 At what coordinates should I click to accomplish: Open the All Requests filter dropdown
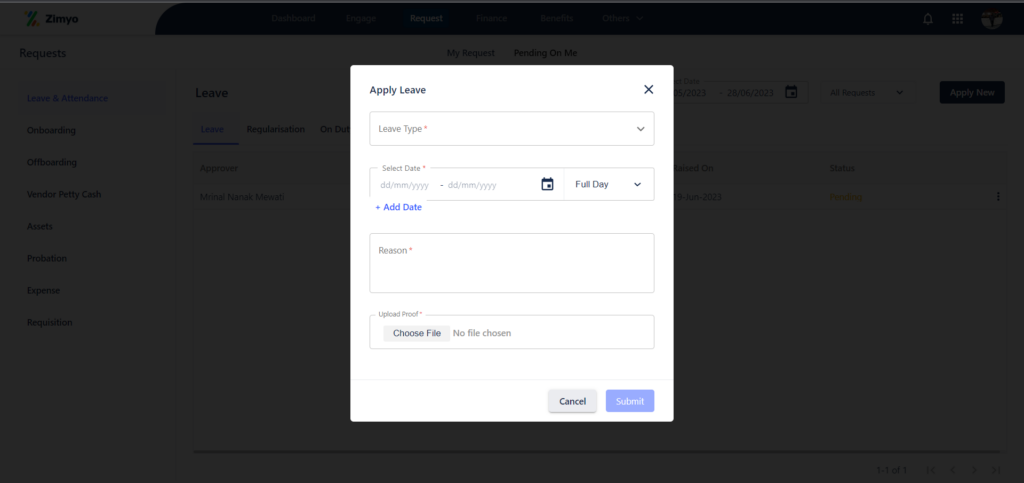867,93
